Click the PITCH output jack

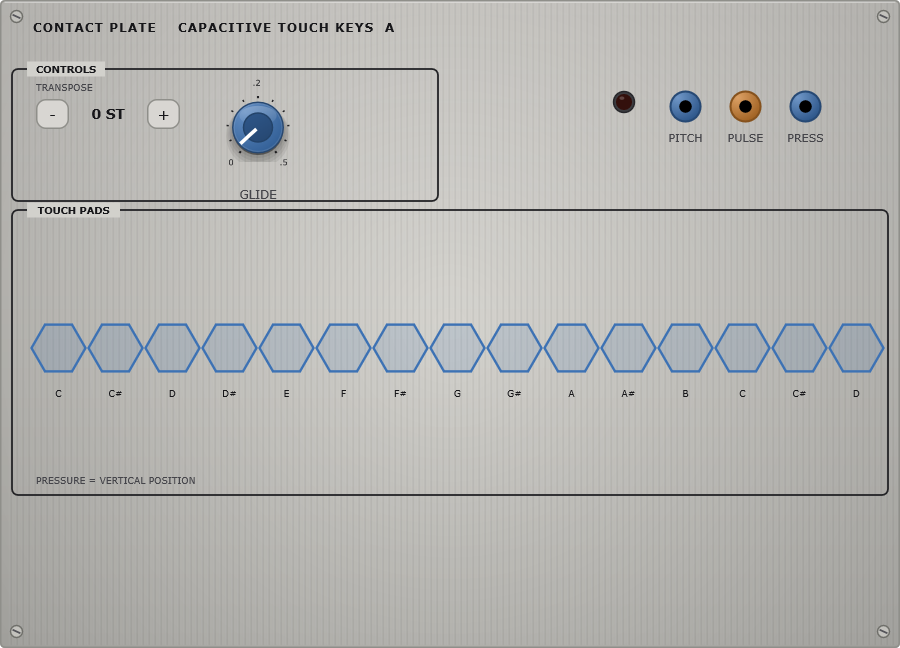pyautogui.click(x=685, y=107)
